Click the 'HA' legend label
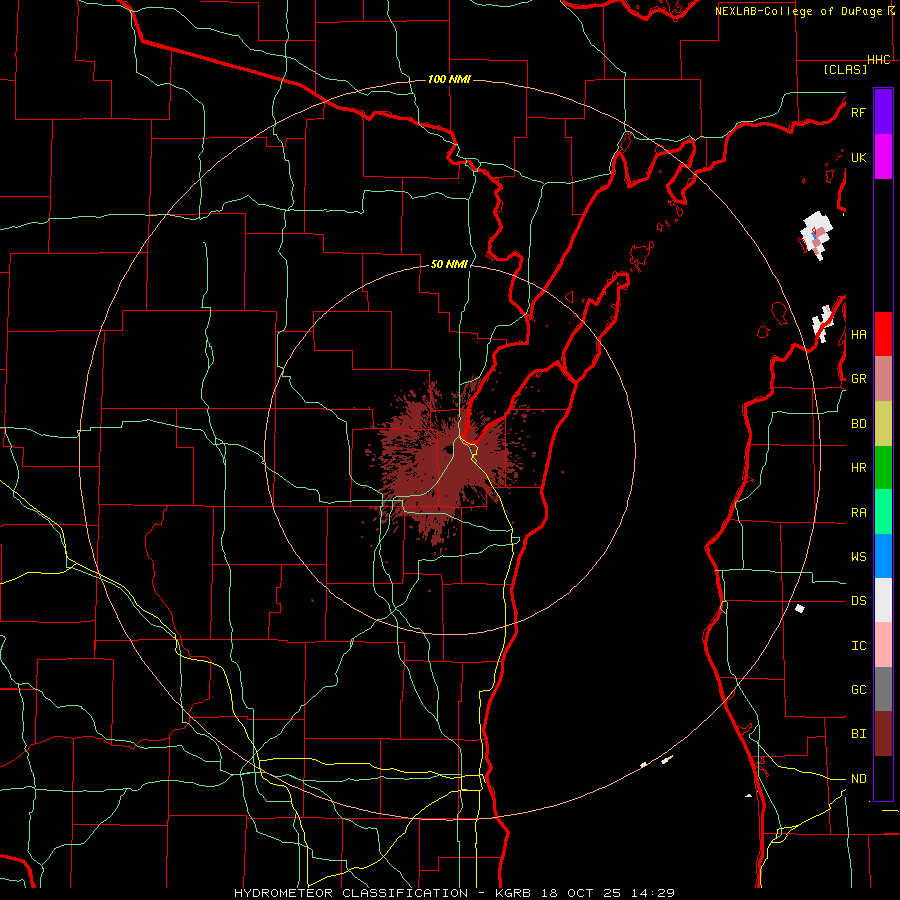900x900 pixels. [858, 335]
